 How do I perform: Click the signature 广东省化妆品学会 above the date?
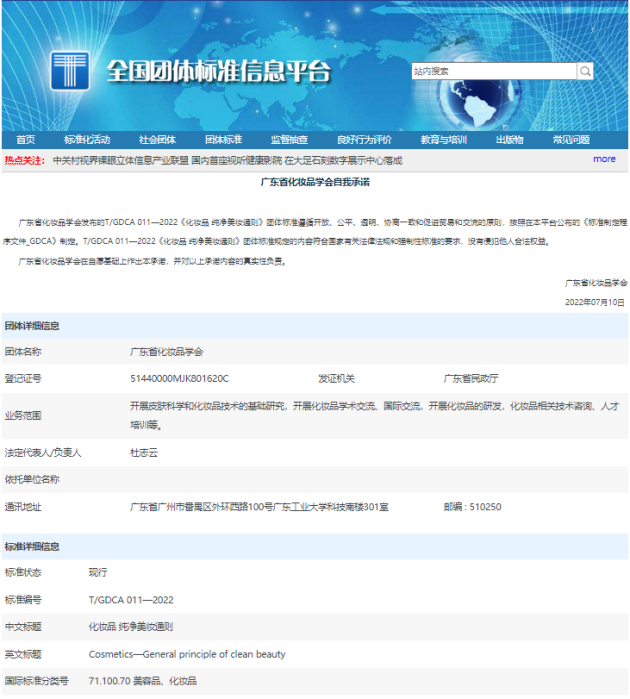pyautogui.click(x=596, y=283)
